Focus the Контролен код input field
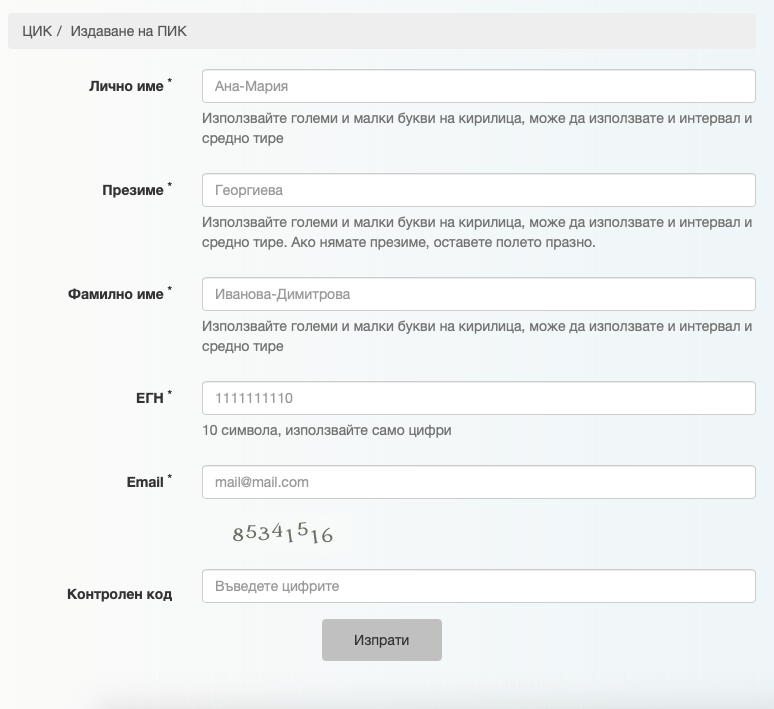 point(478,586)
